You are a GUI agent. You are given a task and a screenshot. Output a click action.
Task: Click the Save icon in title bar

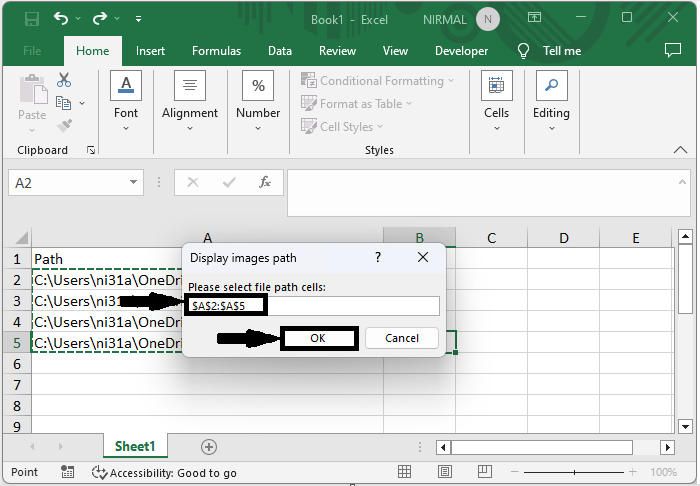[x=32, y=19]
